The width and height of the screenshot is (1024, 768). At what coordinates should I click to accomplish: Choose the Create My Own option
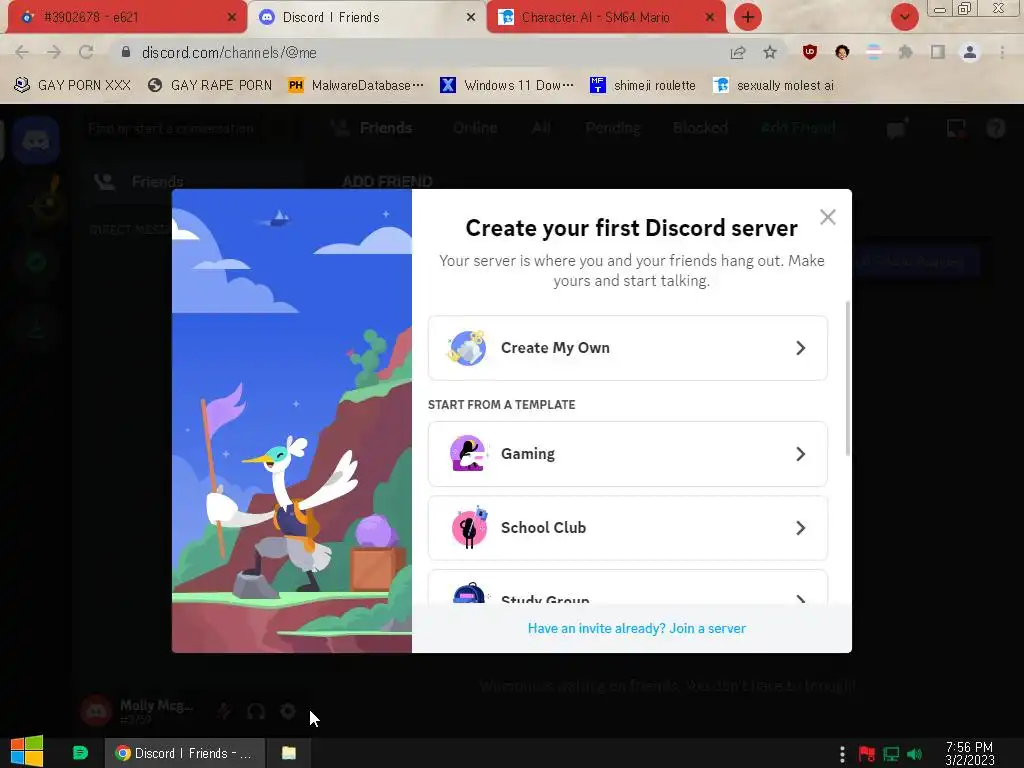(x=628, y=348)
